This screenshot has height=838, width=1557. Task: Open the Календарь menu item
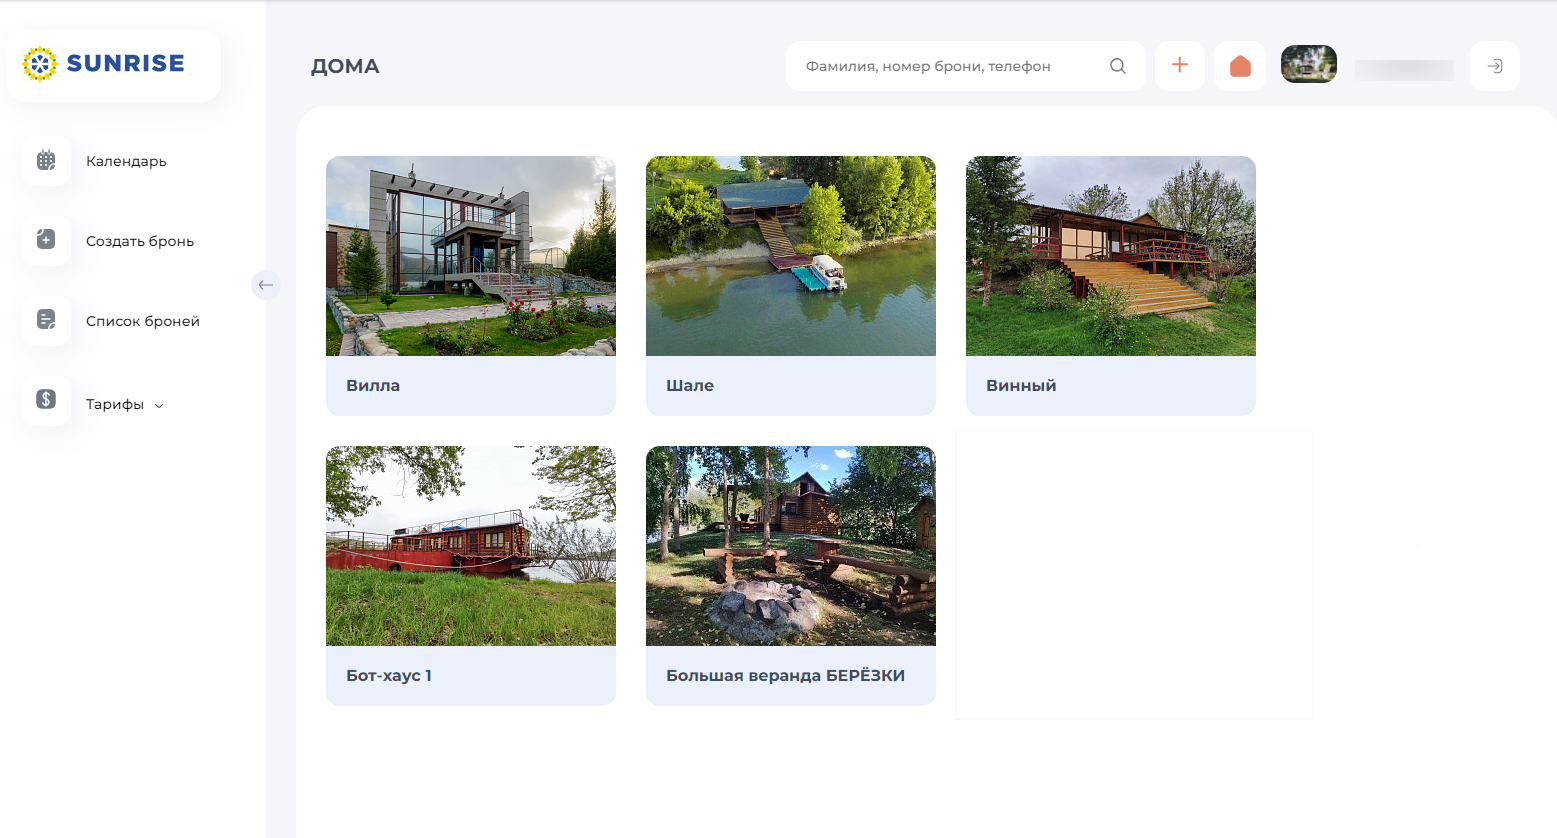point(126,161)
